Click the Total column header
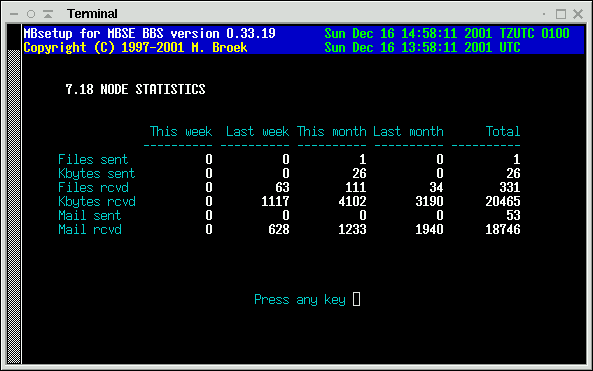The image size is (593, 371). pyautogui.click(x=503, y=131)
